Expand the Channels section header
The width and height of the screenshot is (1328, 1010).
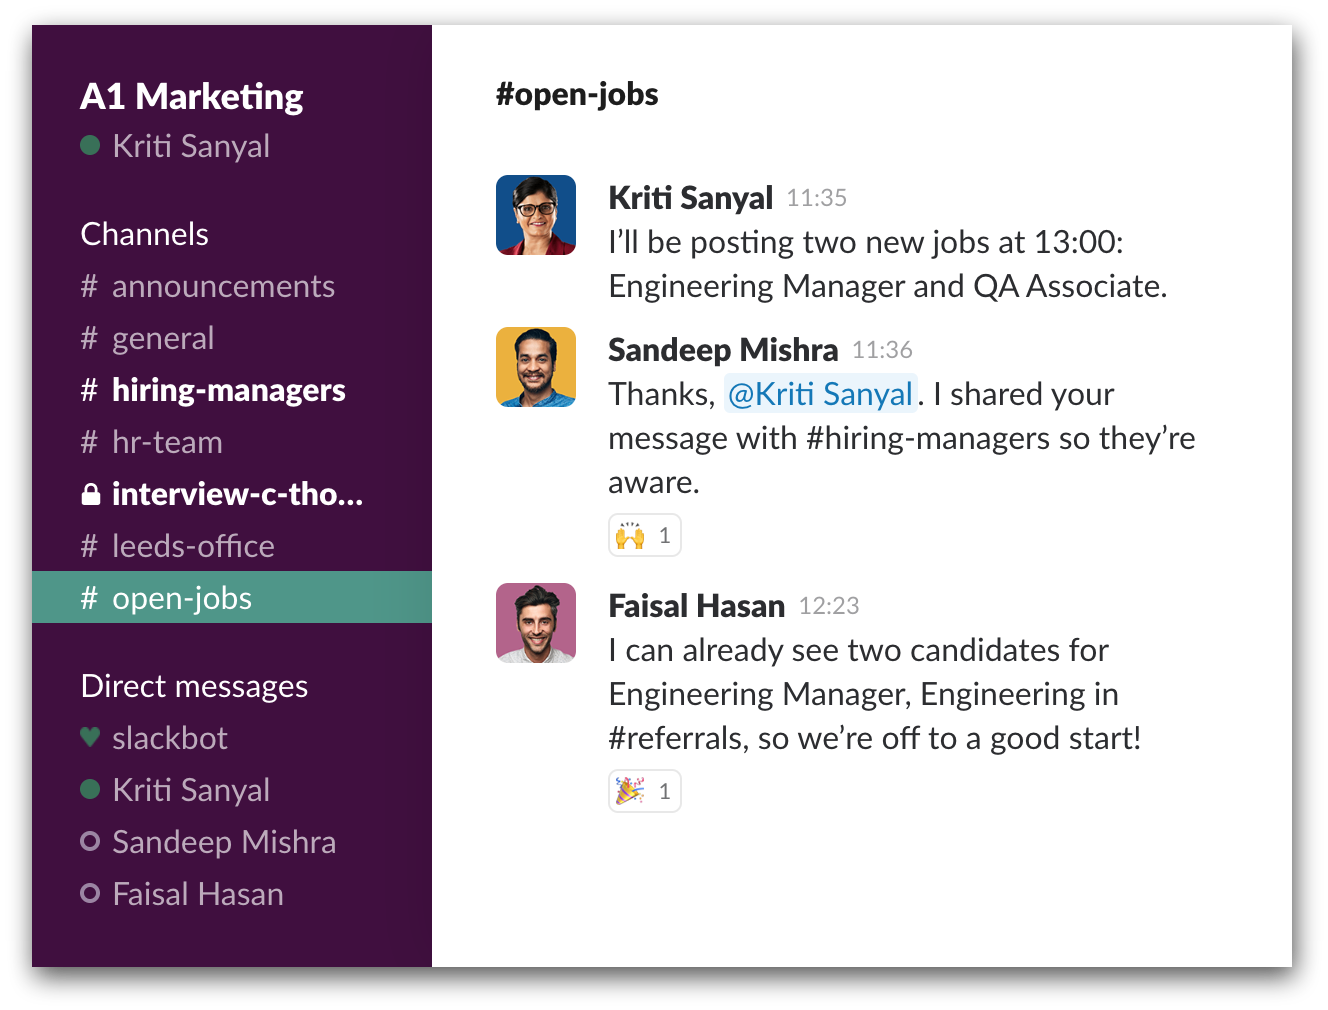click(144, 234)
